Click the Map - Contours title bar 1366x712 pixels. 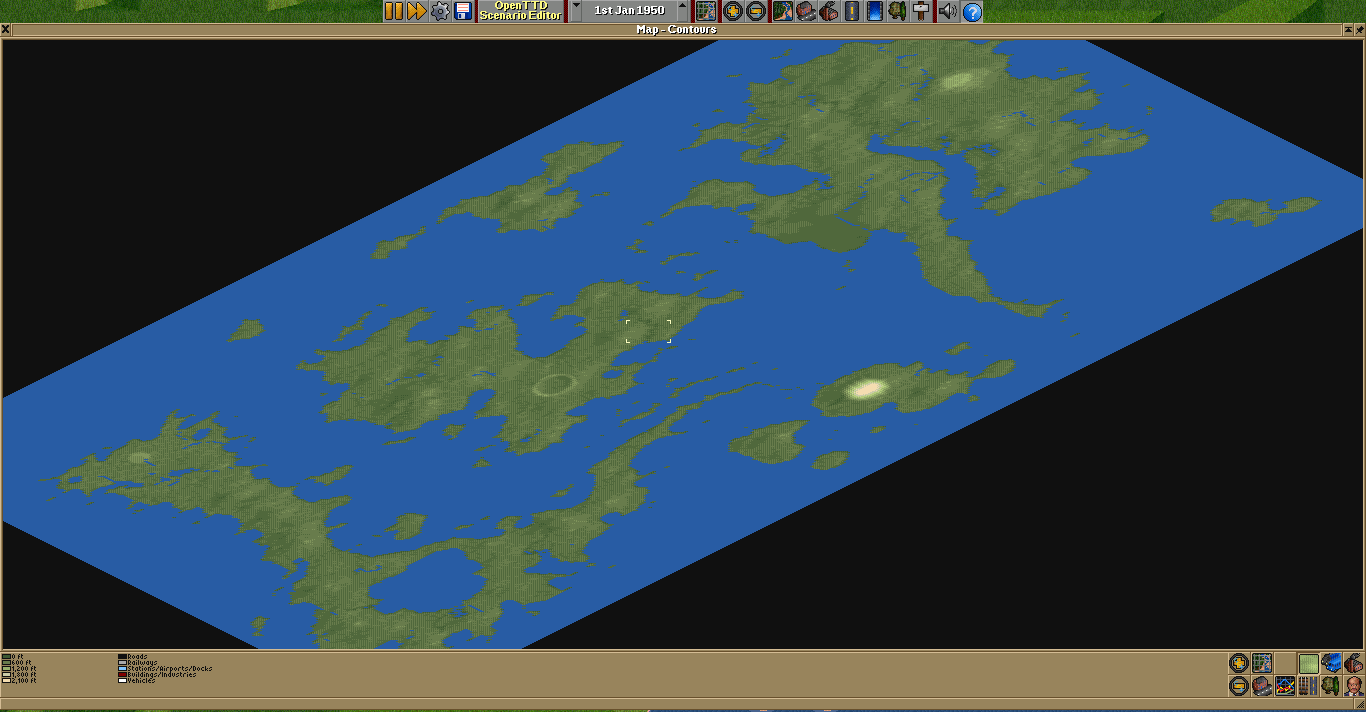point(676,30)
